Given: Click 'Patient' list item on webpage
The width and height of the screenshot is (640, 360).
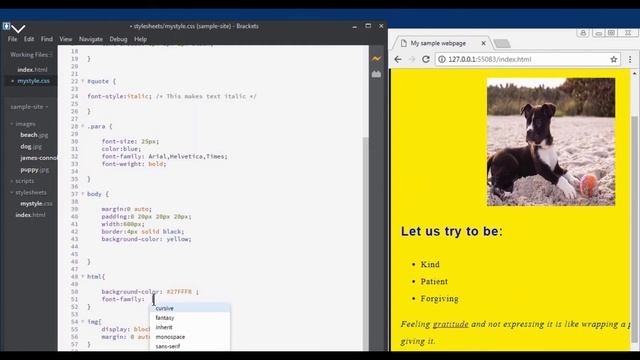Looking at the screenshot, I should coord(434,282).
